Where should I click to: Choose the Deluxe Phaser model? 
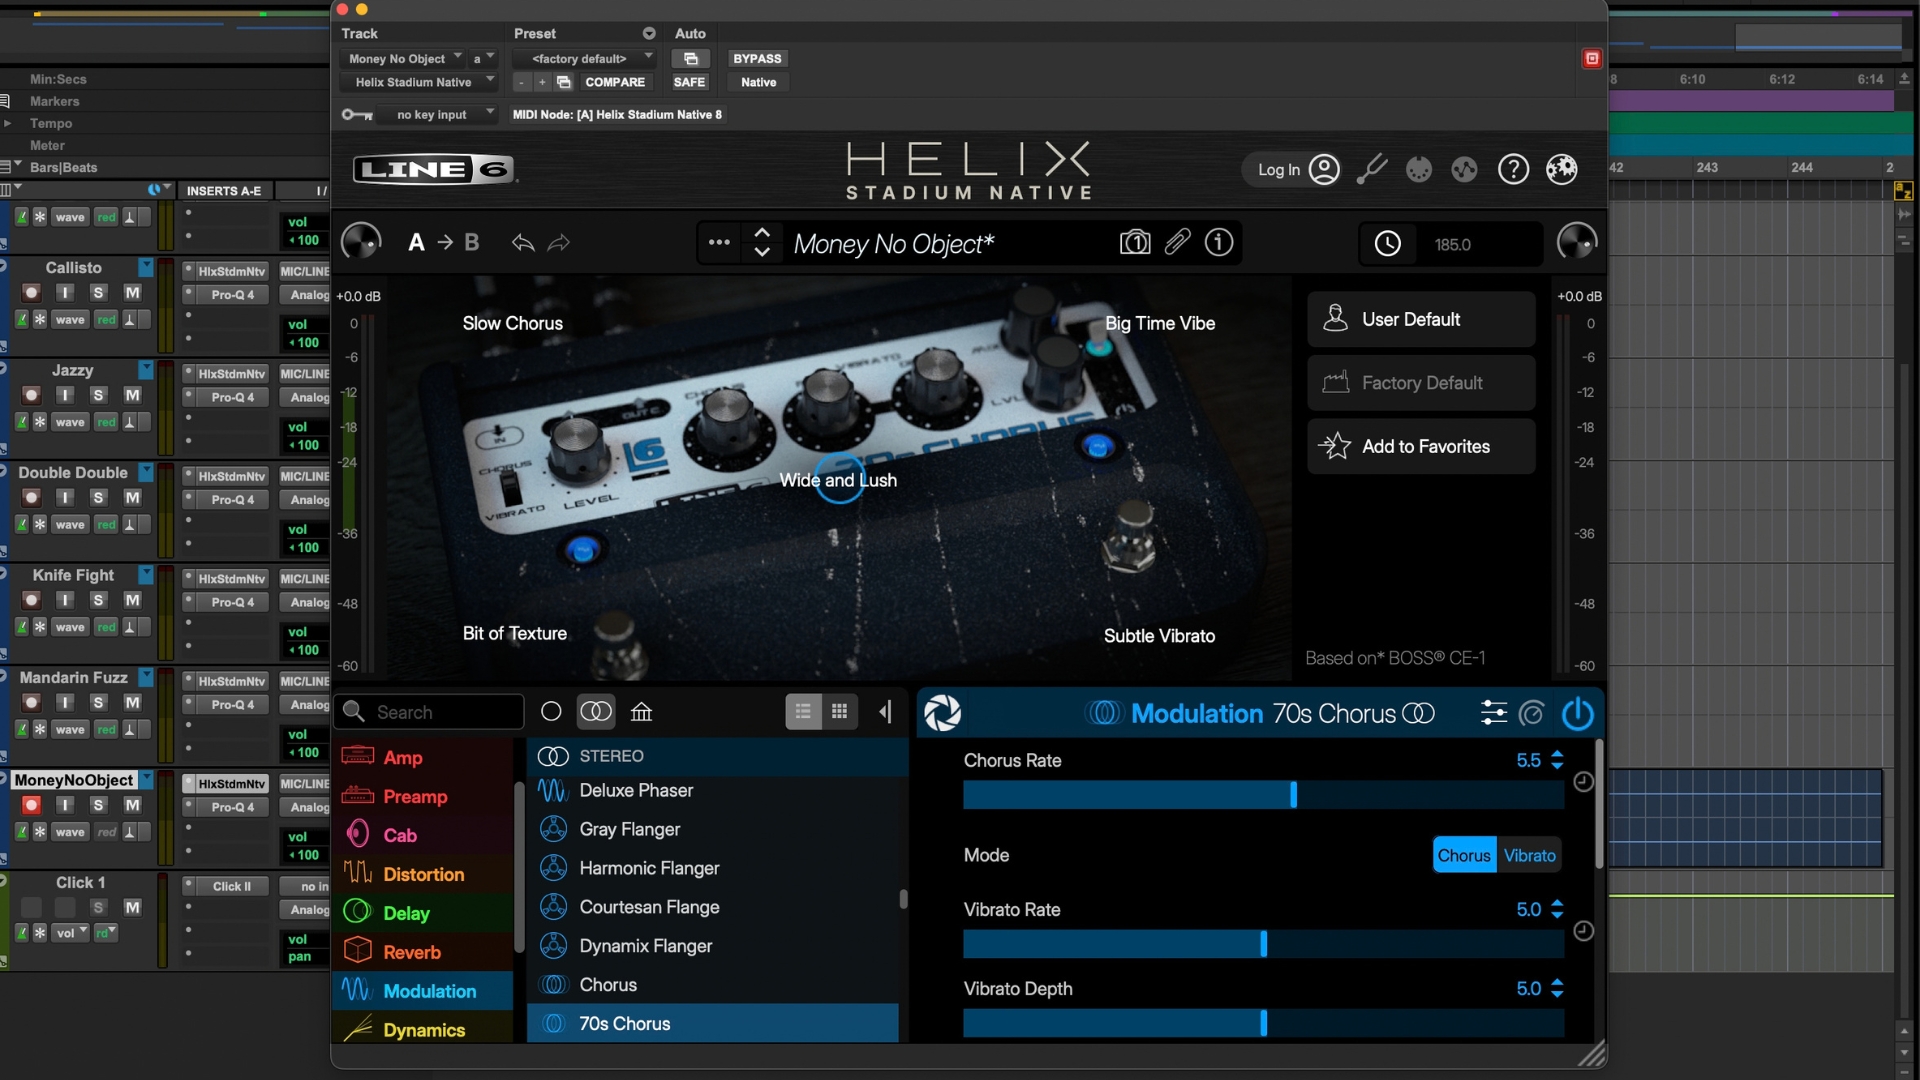714,790
